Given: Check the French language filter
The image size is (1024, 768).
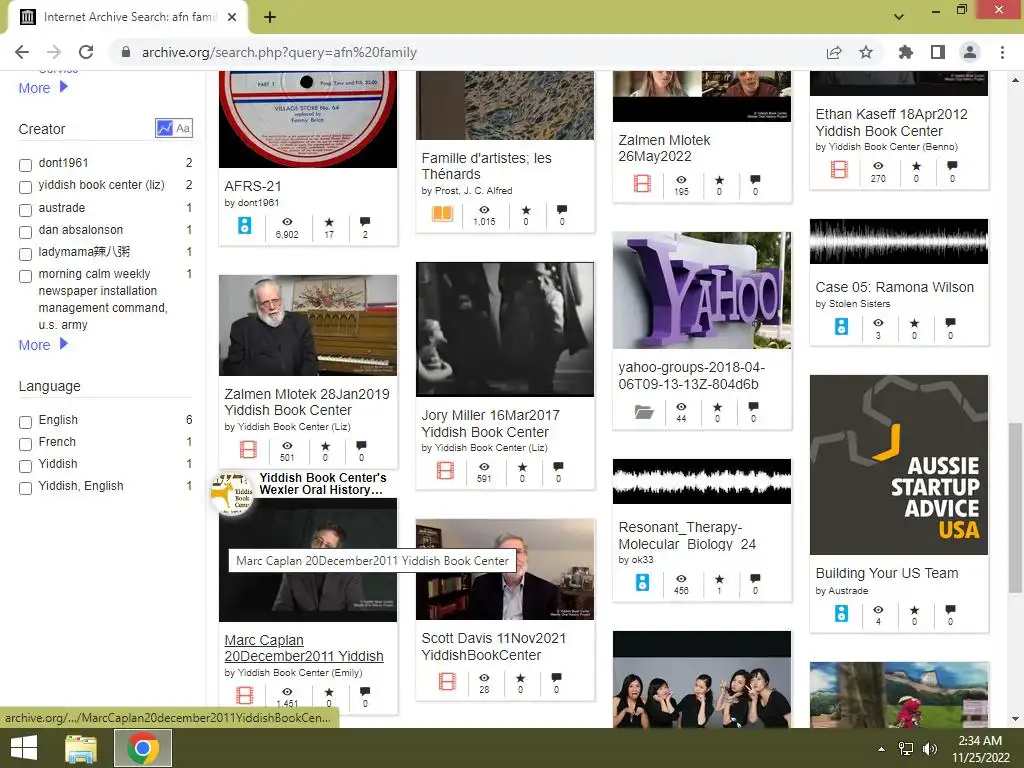Looking at the screenshot, I should click(x=25, y=444).
